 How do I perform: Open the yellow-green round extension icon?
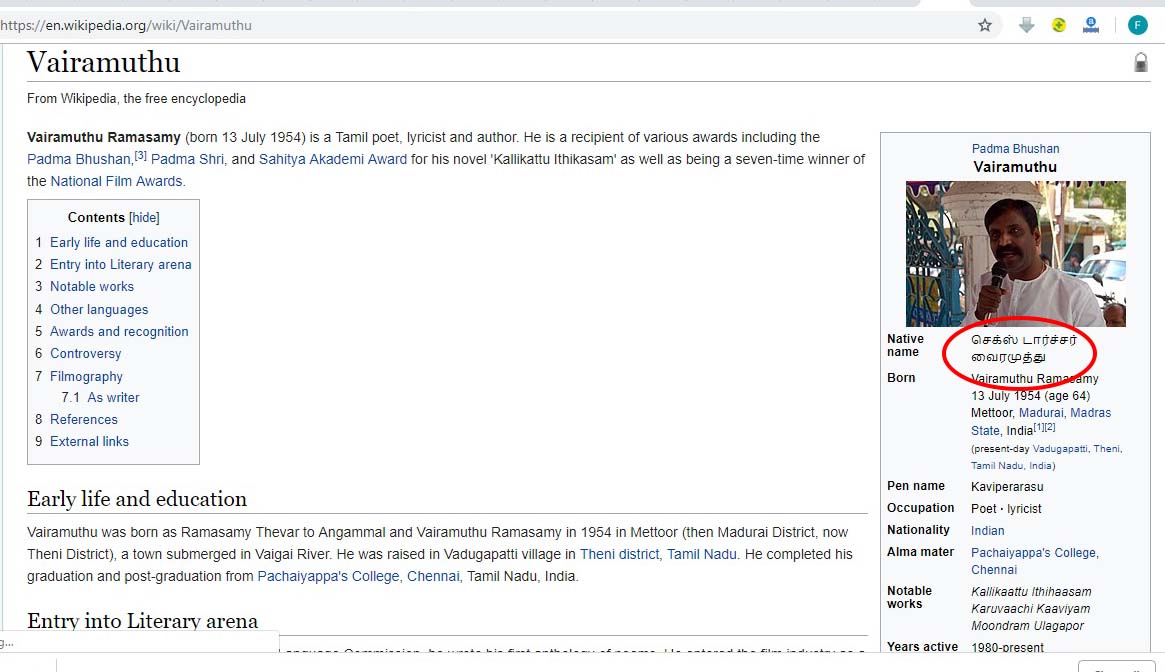(1059, 25)
